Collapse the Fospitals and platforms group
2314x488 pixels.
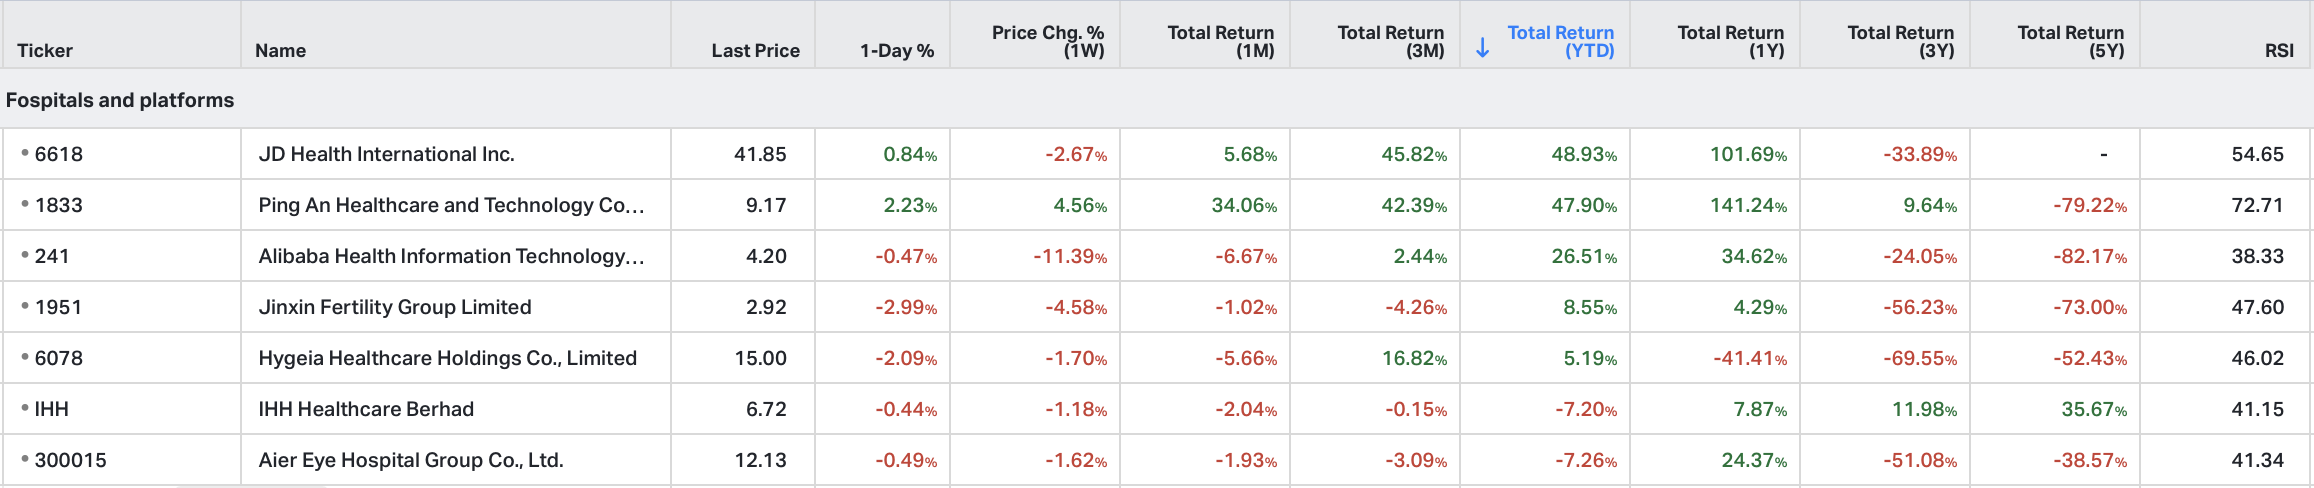tap(120, 100)
